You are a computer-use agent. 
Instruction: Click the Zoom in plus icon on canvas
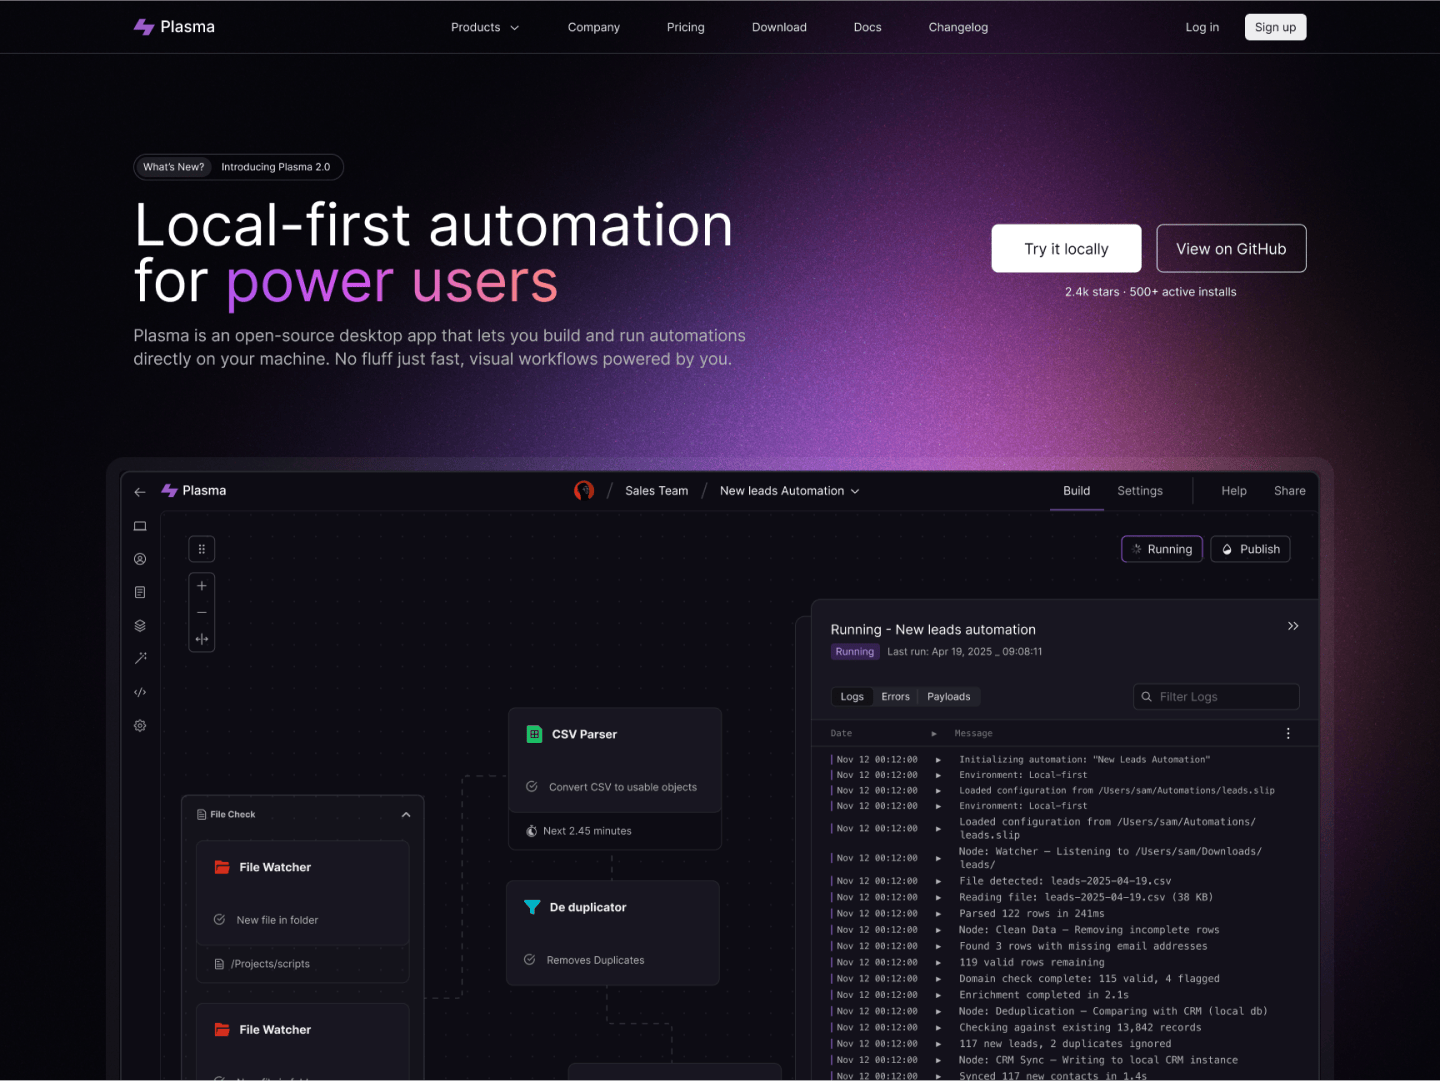(201, 585)
